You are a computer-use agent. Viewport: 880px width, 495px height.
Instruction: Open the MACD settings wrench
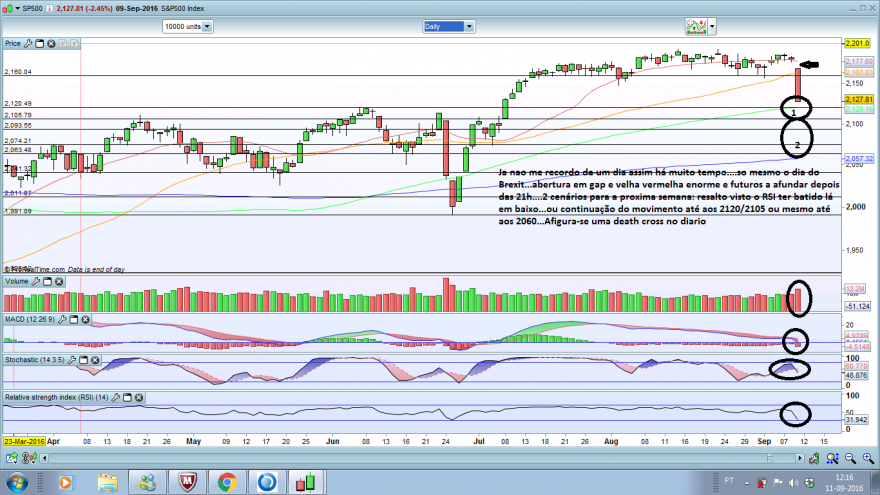coord(62,319)
